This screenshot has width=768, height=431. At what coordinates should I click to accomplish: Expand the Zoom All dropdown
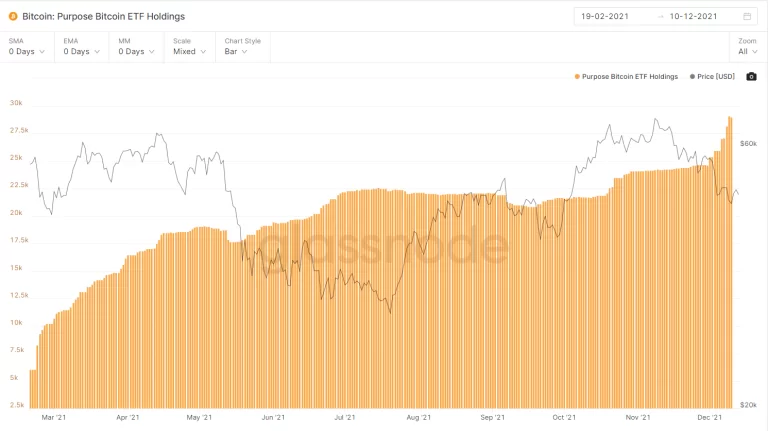point(747,51)
